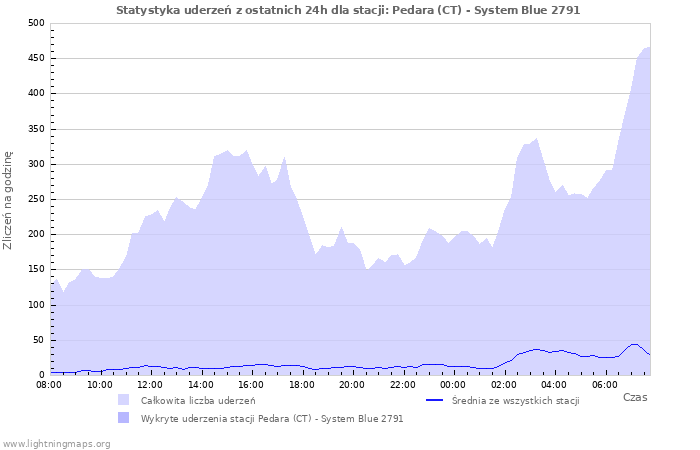Click the x-axis label 08:00
The width and height of the screenshot is (700, 450).
[x=49, y=385]
